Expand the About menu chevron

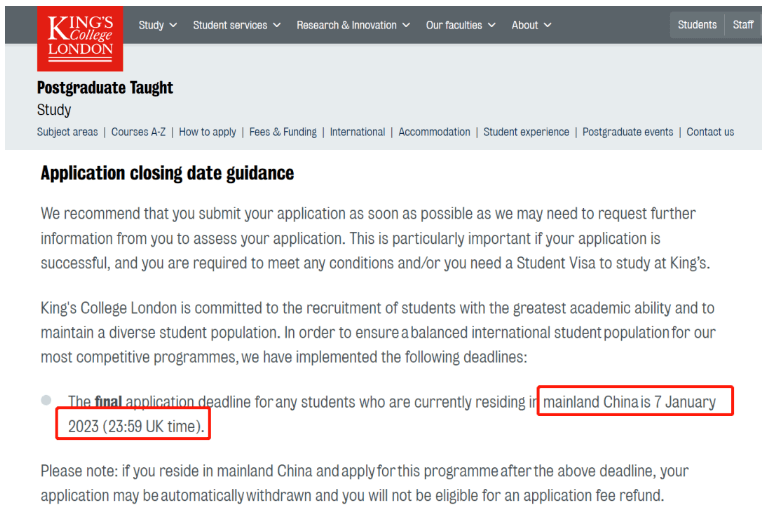(548, 25)
